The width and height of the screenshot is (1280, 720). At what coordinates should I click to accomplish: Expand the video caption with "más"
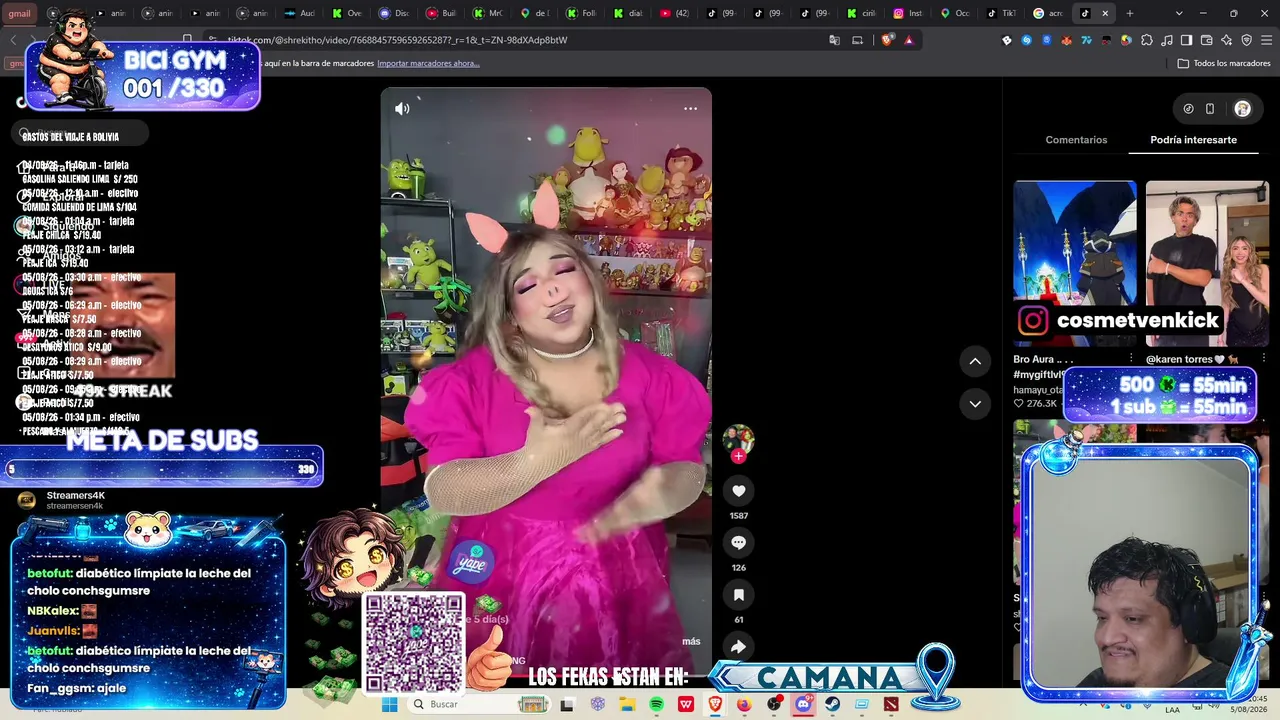tap(691, 641)
